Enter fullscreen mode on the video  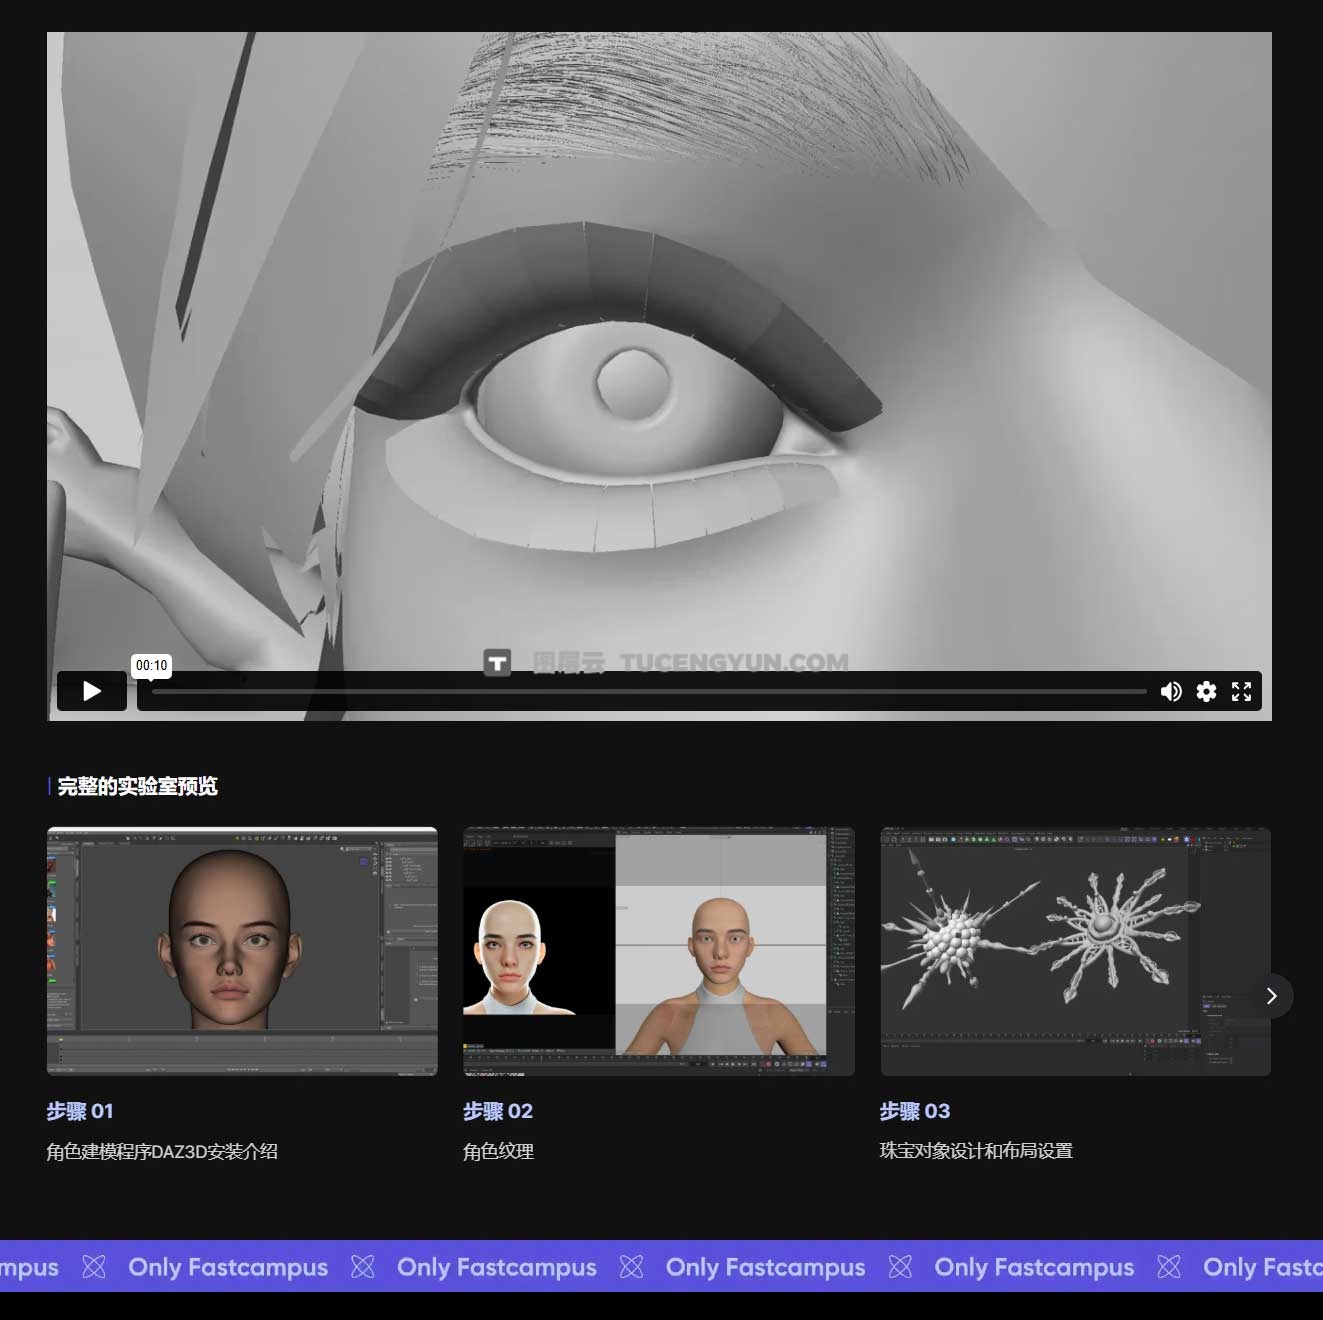point(1241,692)
